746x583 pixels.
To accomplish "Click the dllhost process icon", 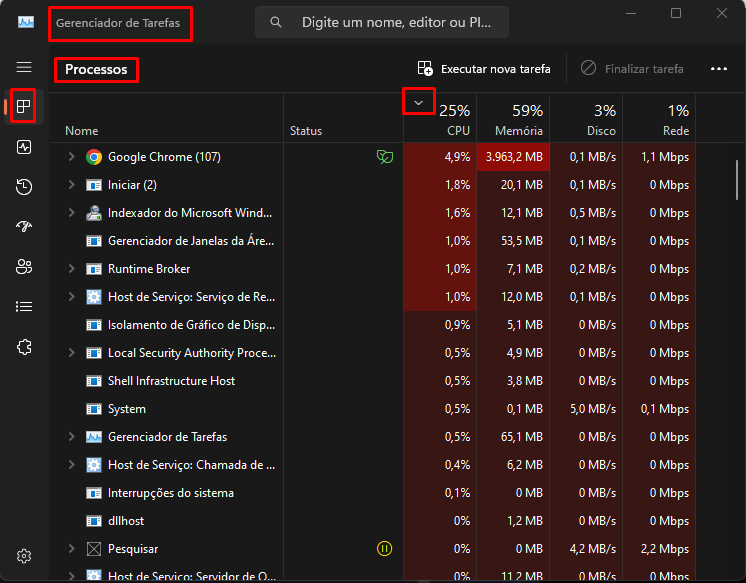I will tap(94, 521).
